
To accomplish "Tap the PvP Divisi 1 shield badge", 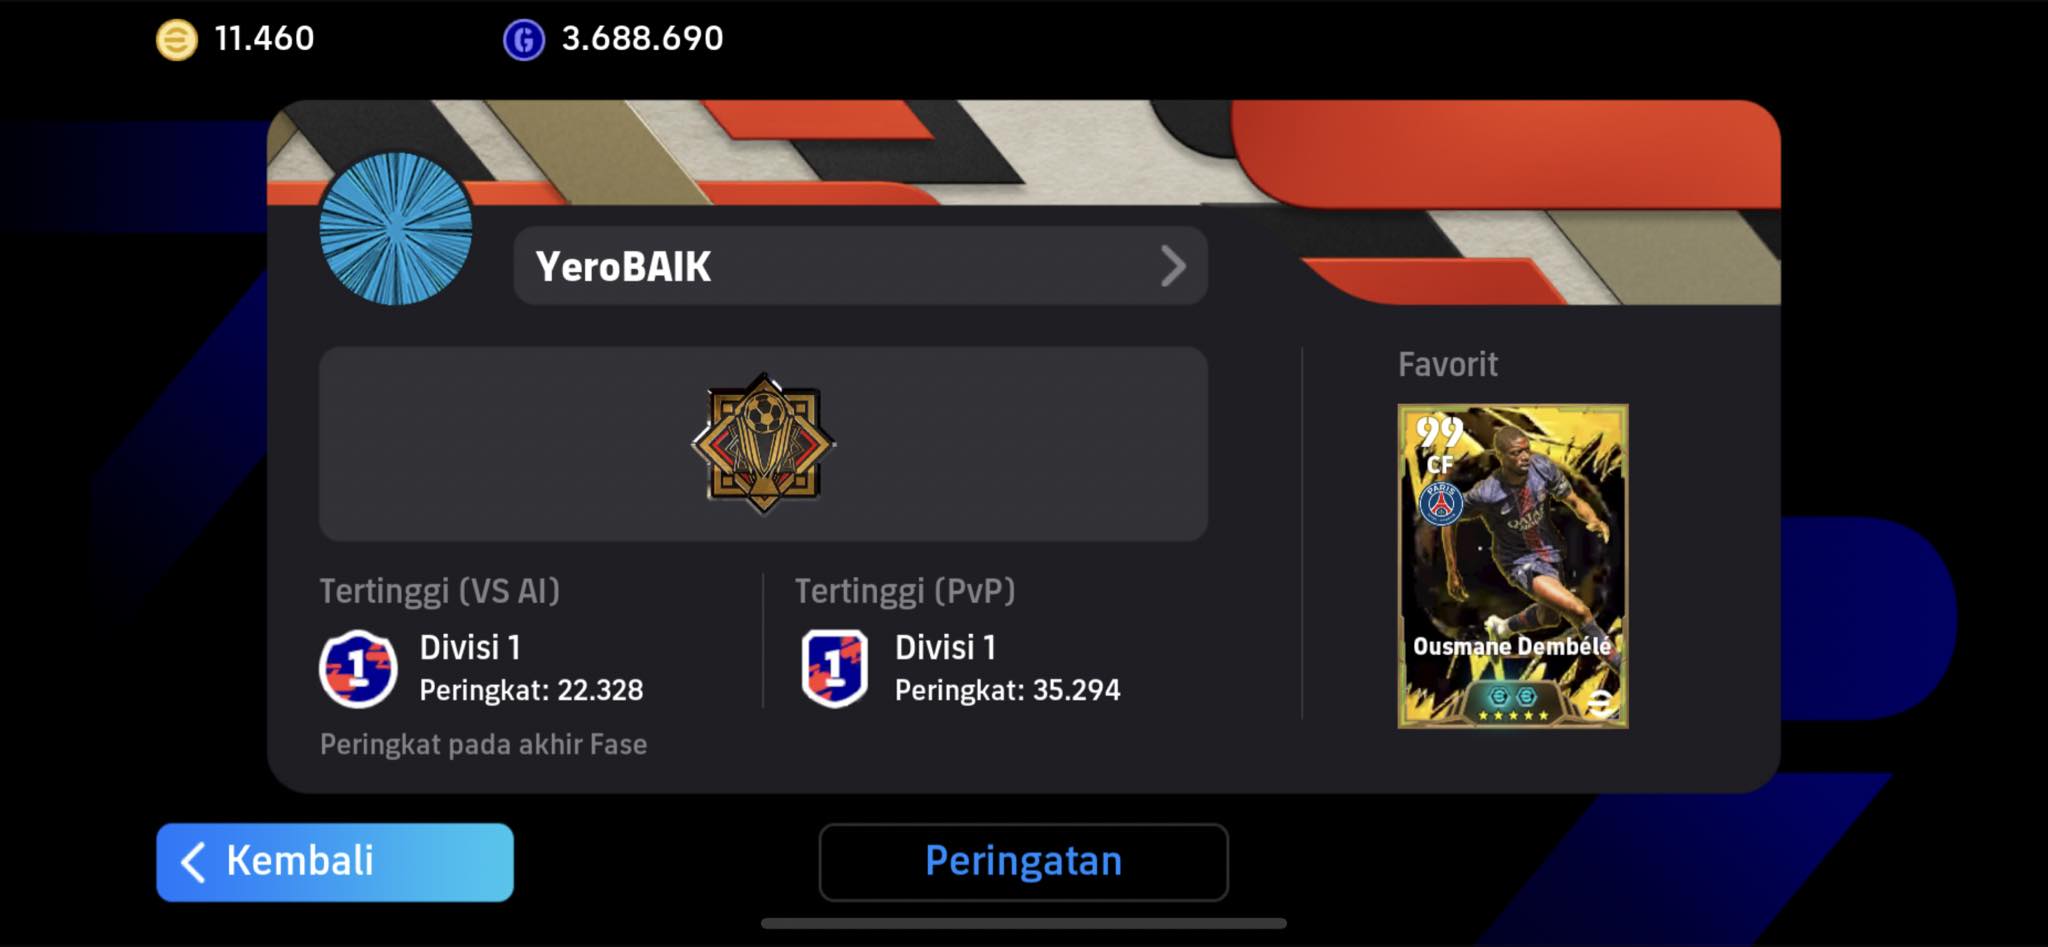I will [x=834, y=669].
